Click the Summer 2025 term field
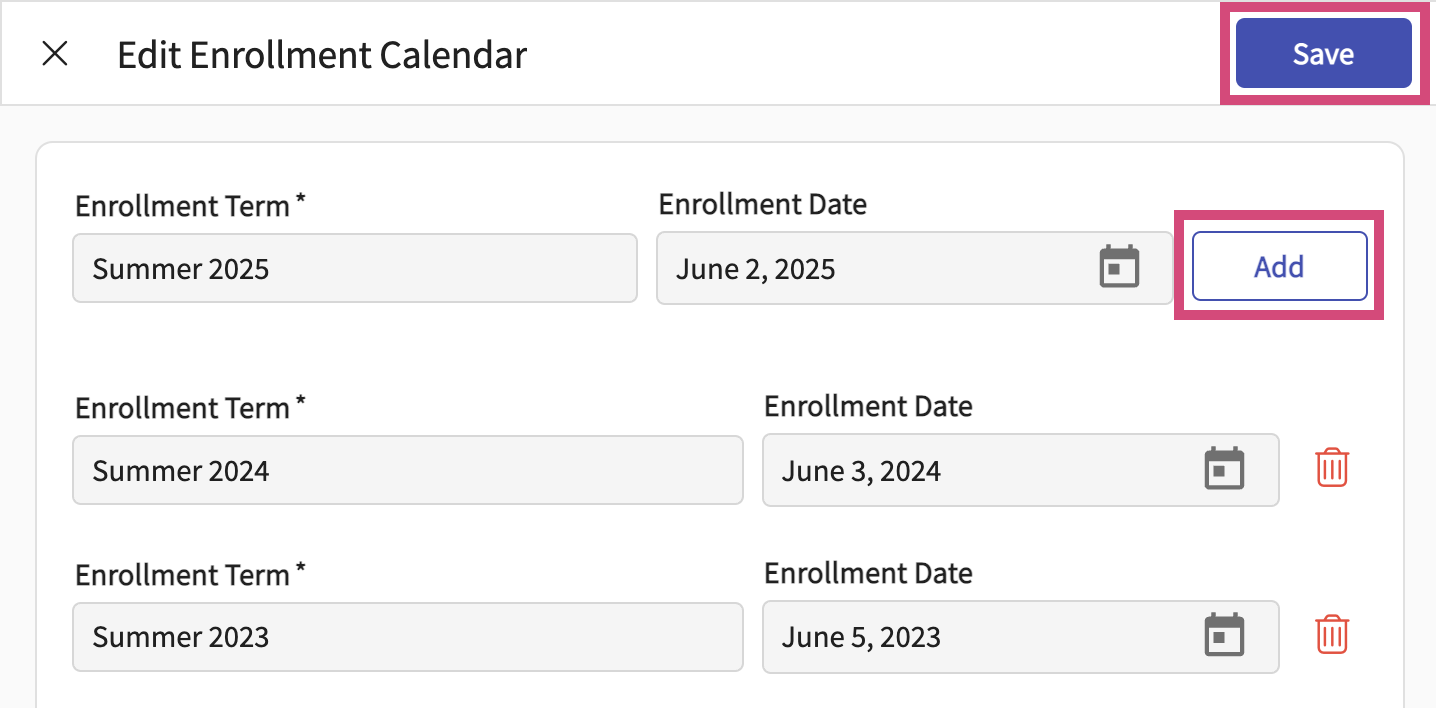 [354, 268]
